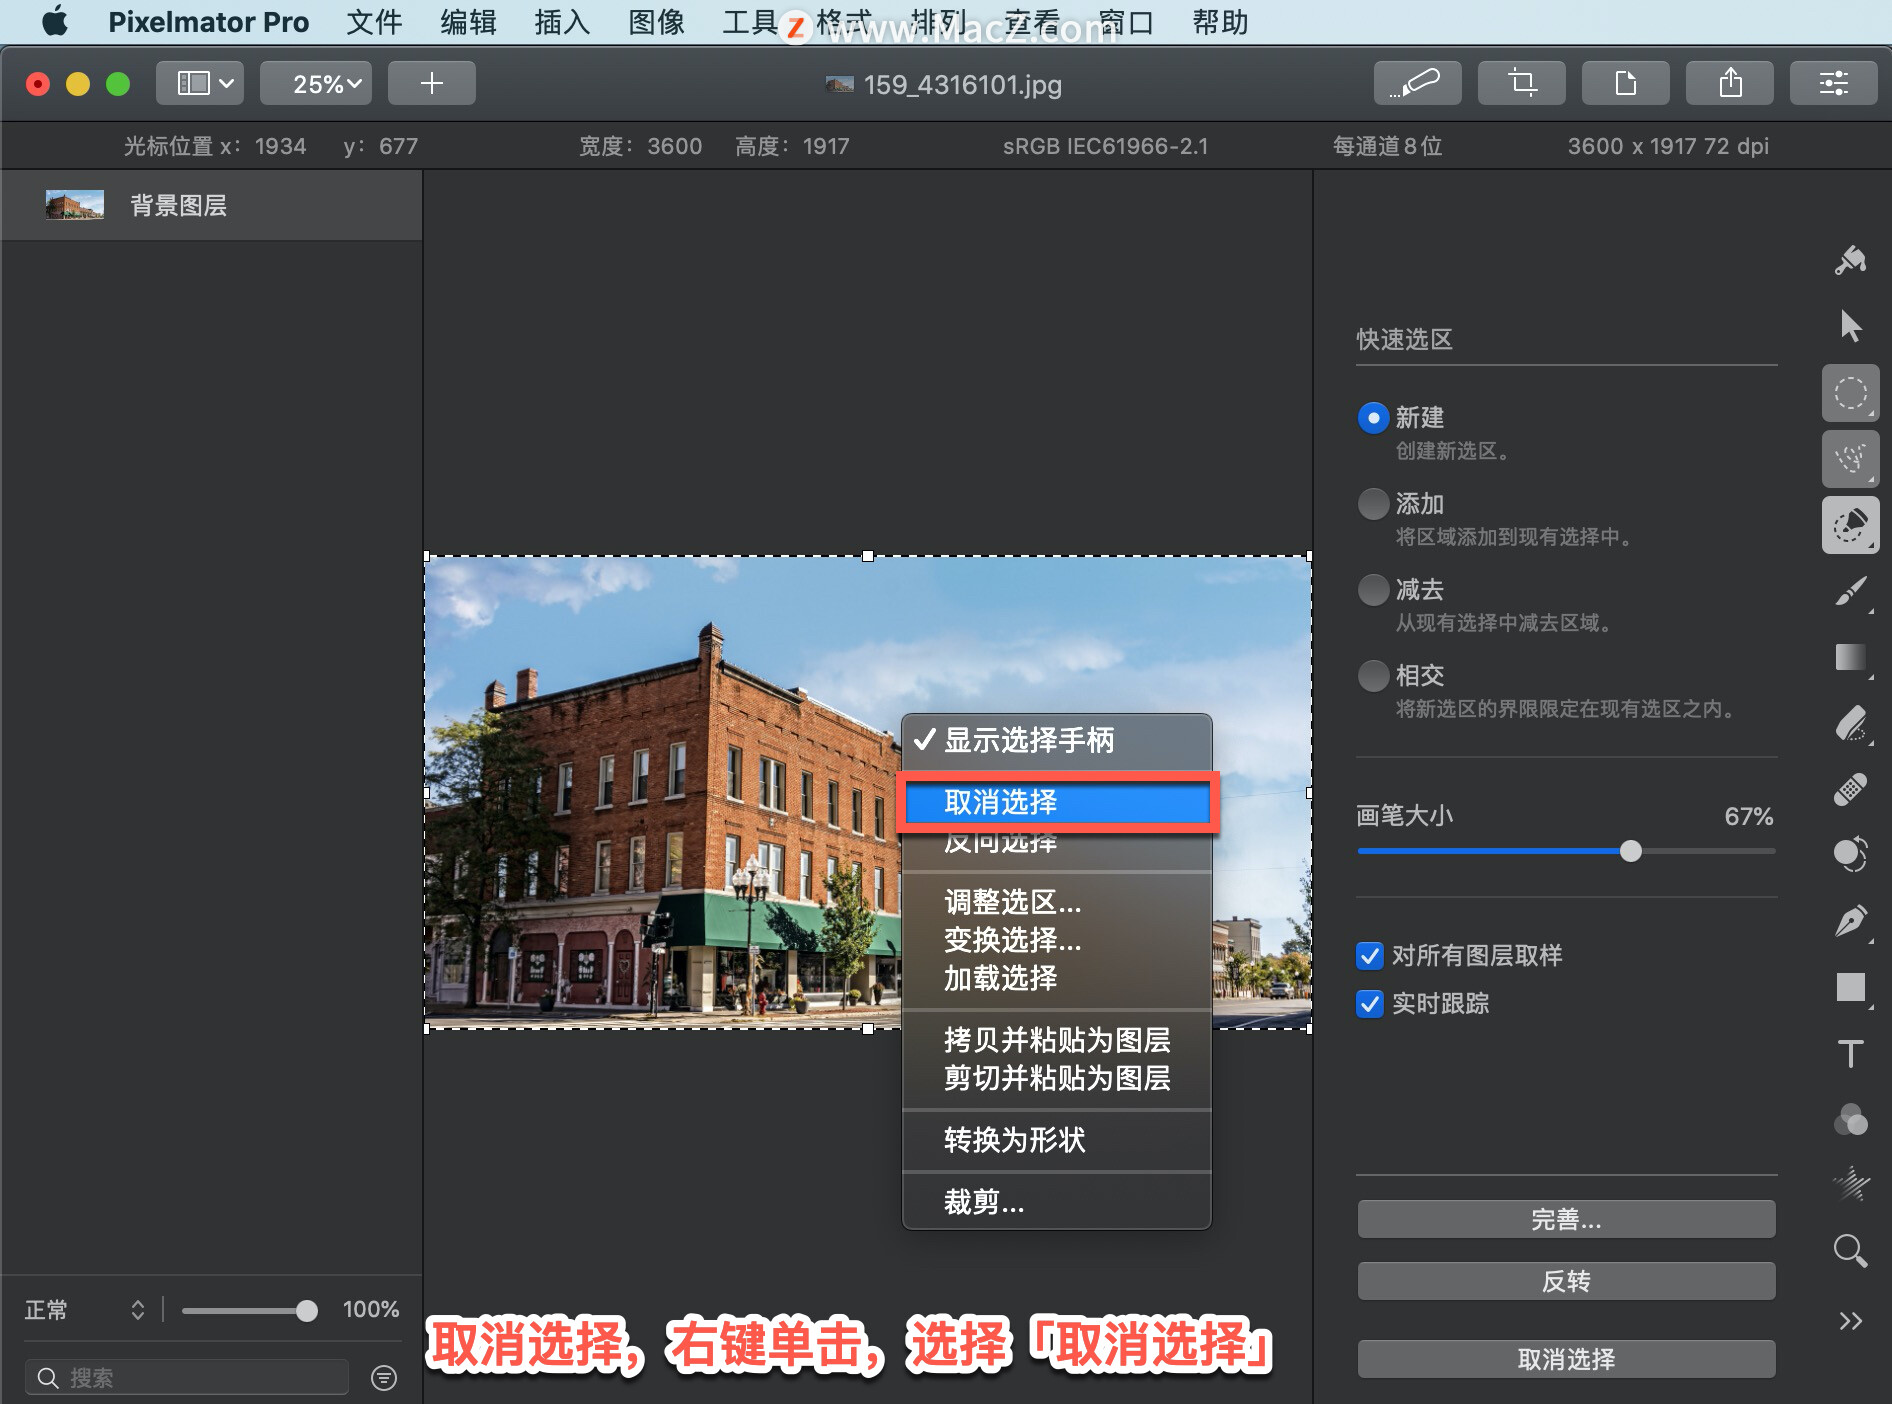Image resolution: width=1892 pixels, height=1404 pixels.
Task: Open the 25% zoom level dropdown
Action: point(315,83)
